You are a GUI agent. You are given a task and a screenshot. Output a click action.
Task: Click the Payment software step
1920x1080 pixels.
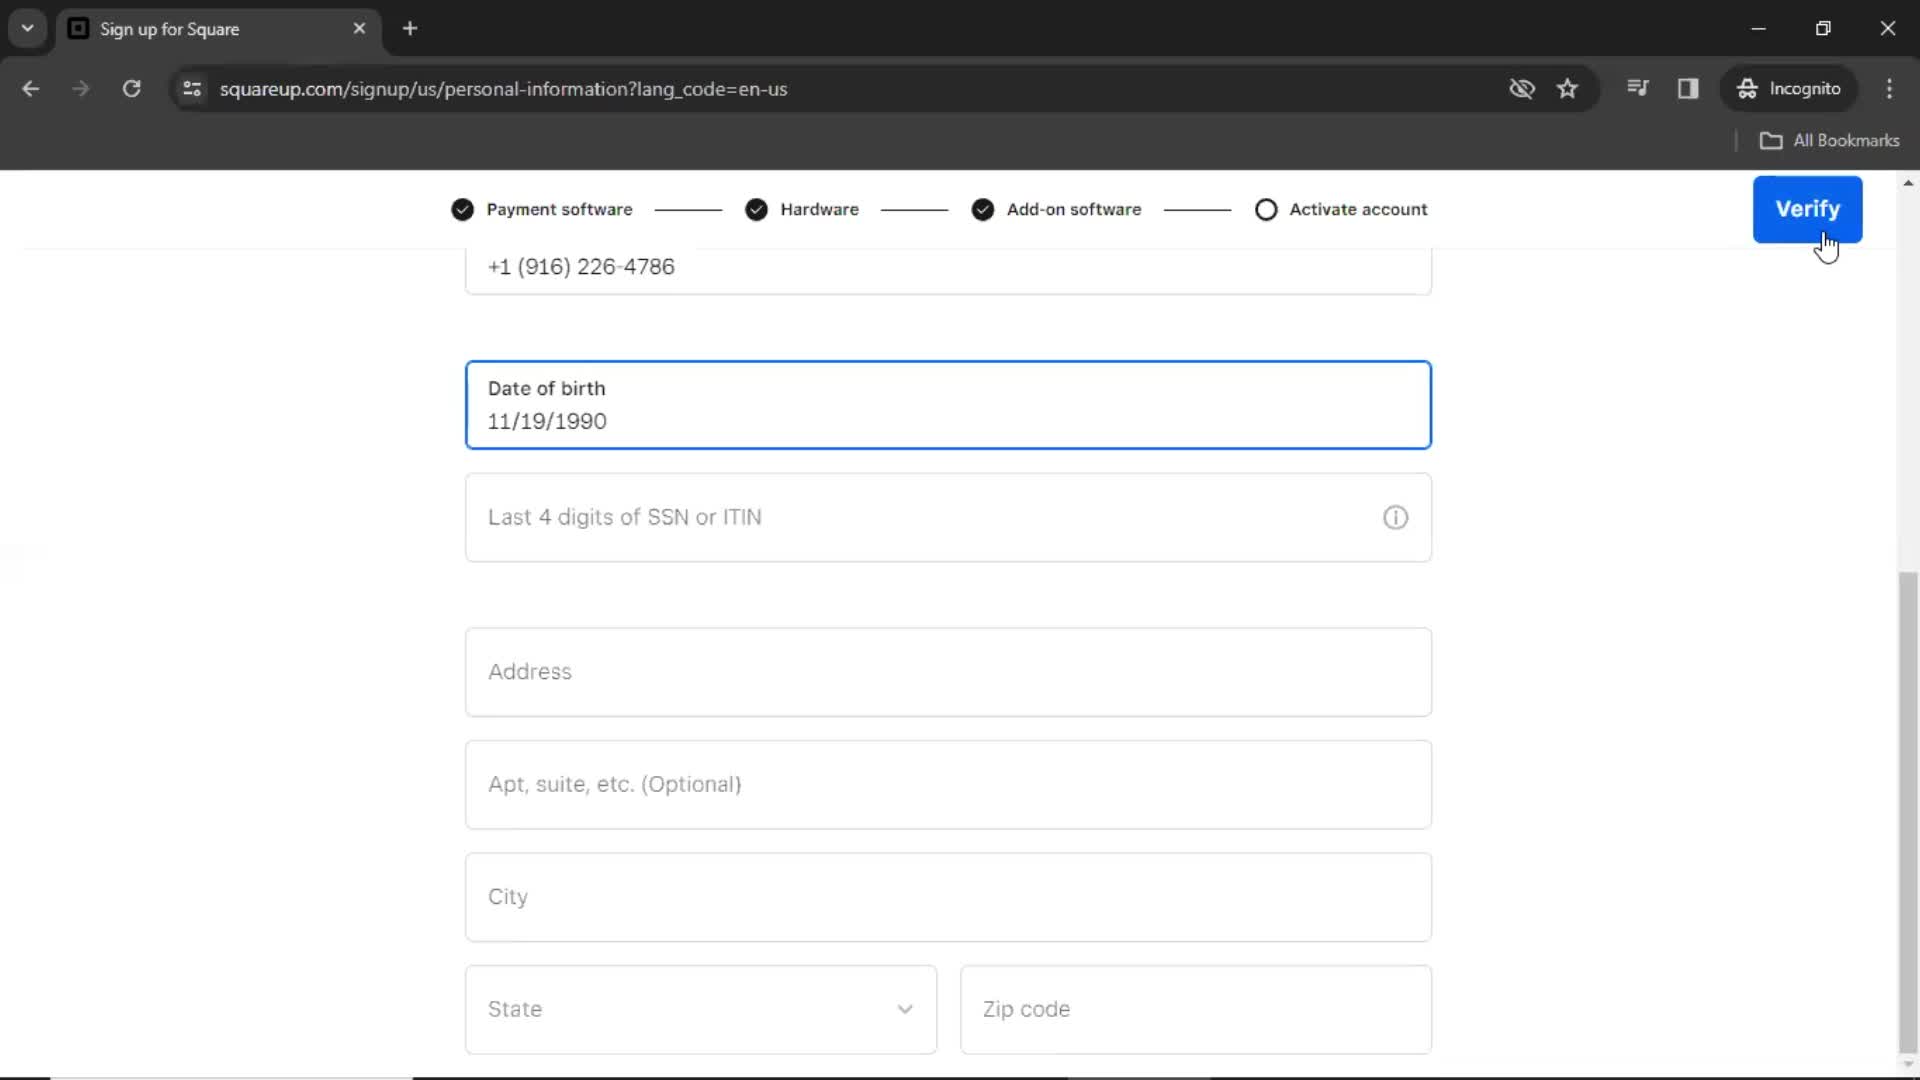542,209
